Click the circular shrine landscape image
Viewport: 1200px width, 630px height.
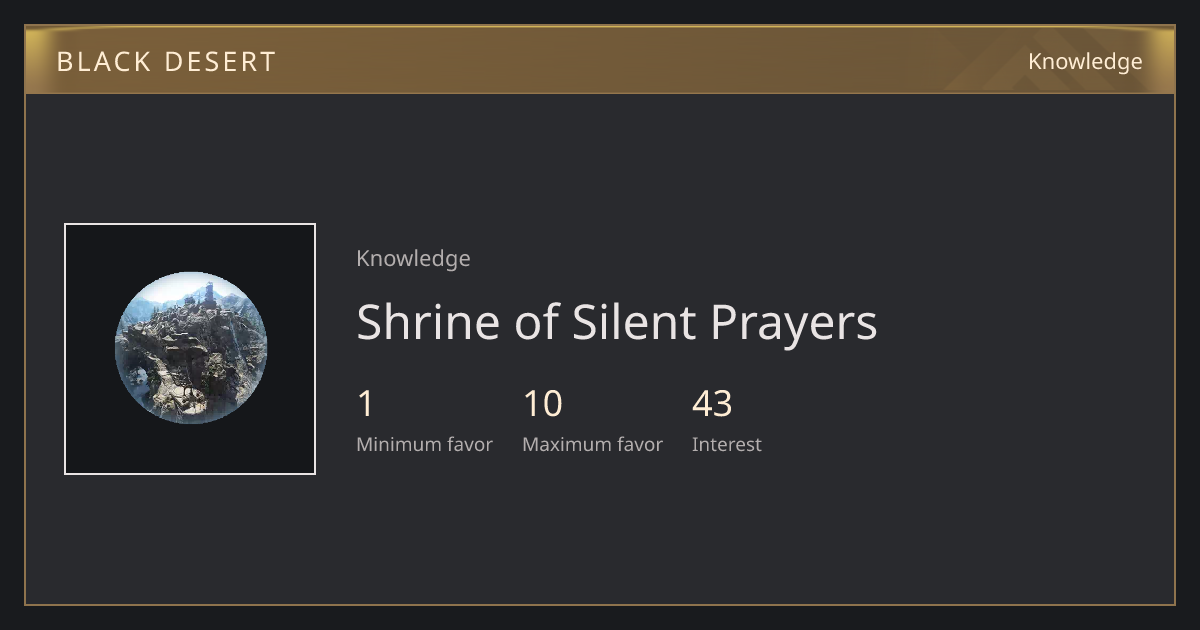(x=190, y=348)
